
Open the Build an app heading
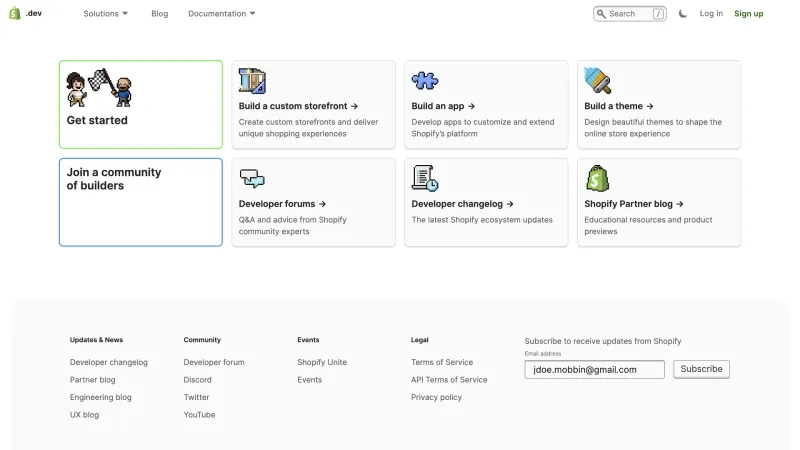point(438,106)
